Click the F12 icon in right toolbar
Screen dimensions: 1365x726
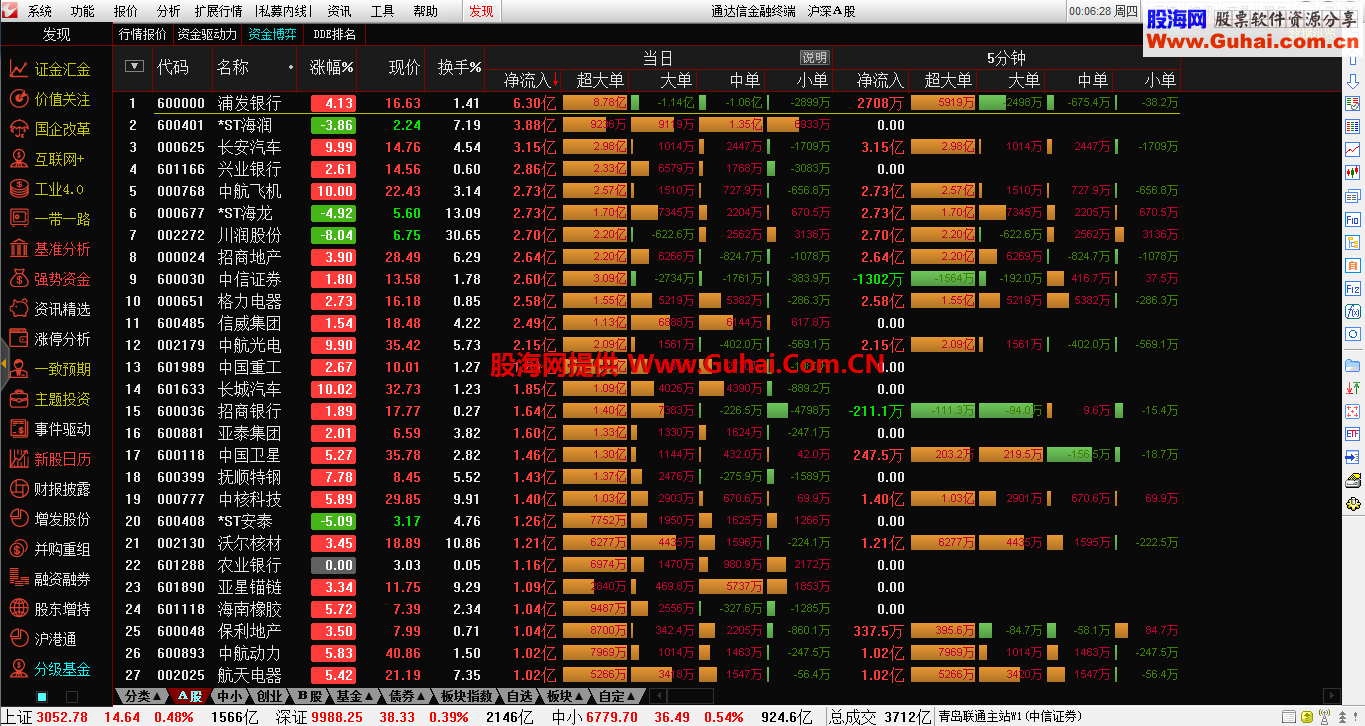[x=1353, y=288]
